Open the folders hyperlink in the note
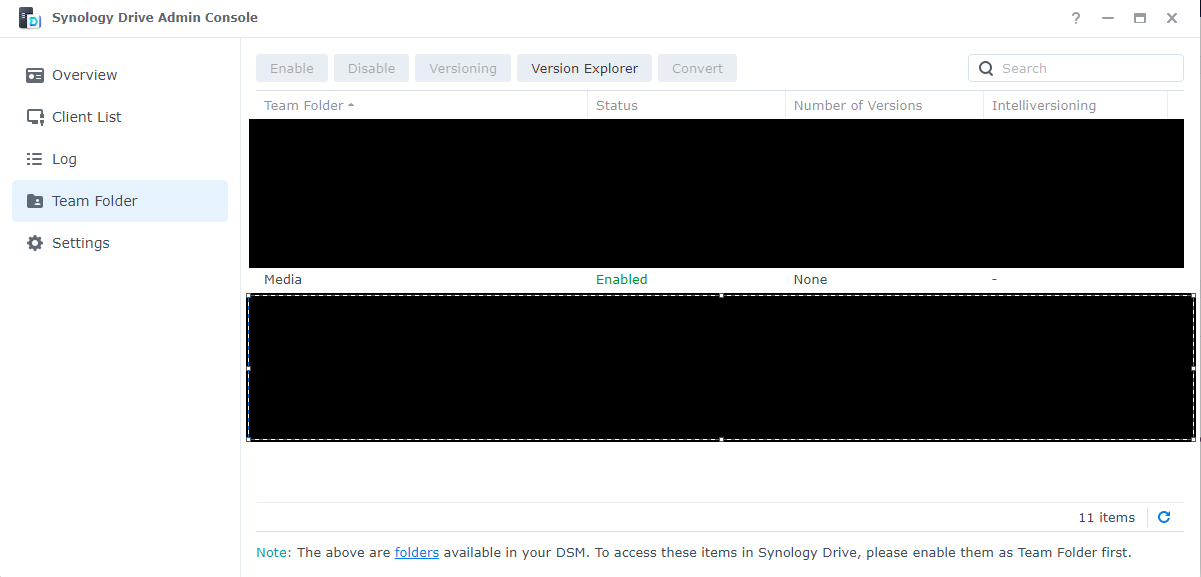 pos(416,552)
